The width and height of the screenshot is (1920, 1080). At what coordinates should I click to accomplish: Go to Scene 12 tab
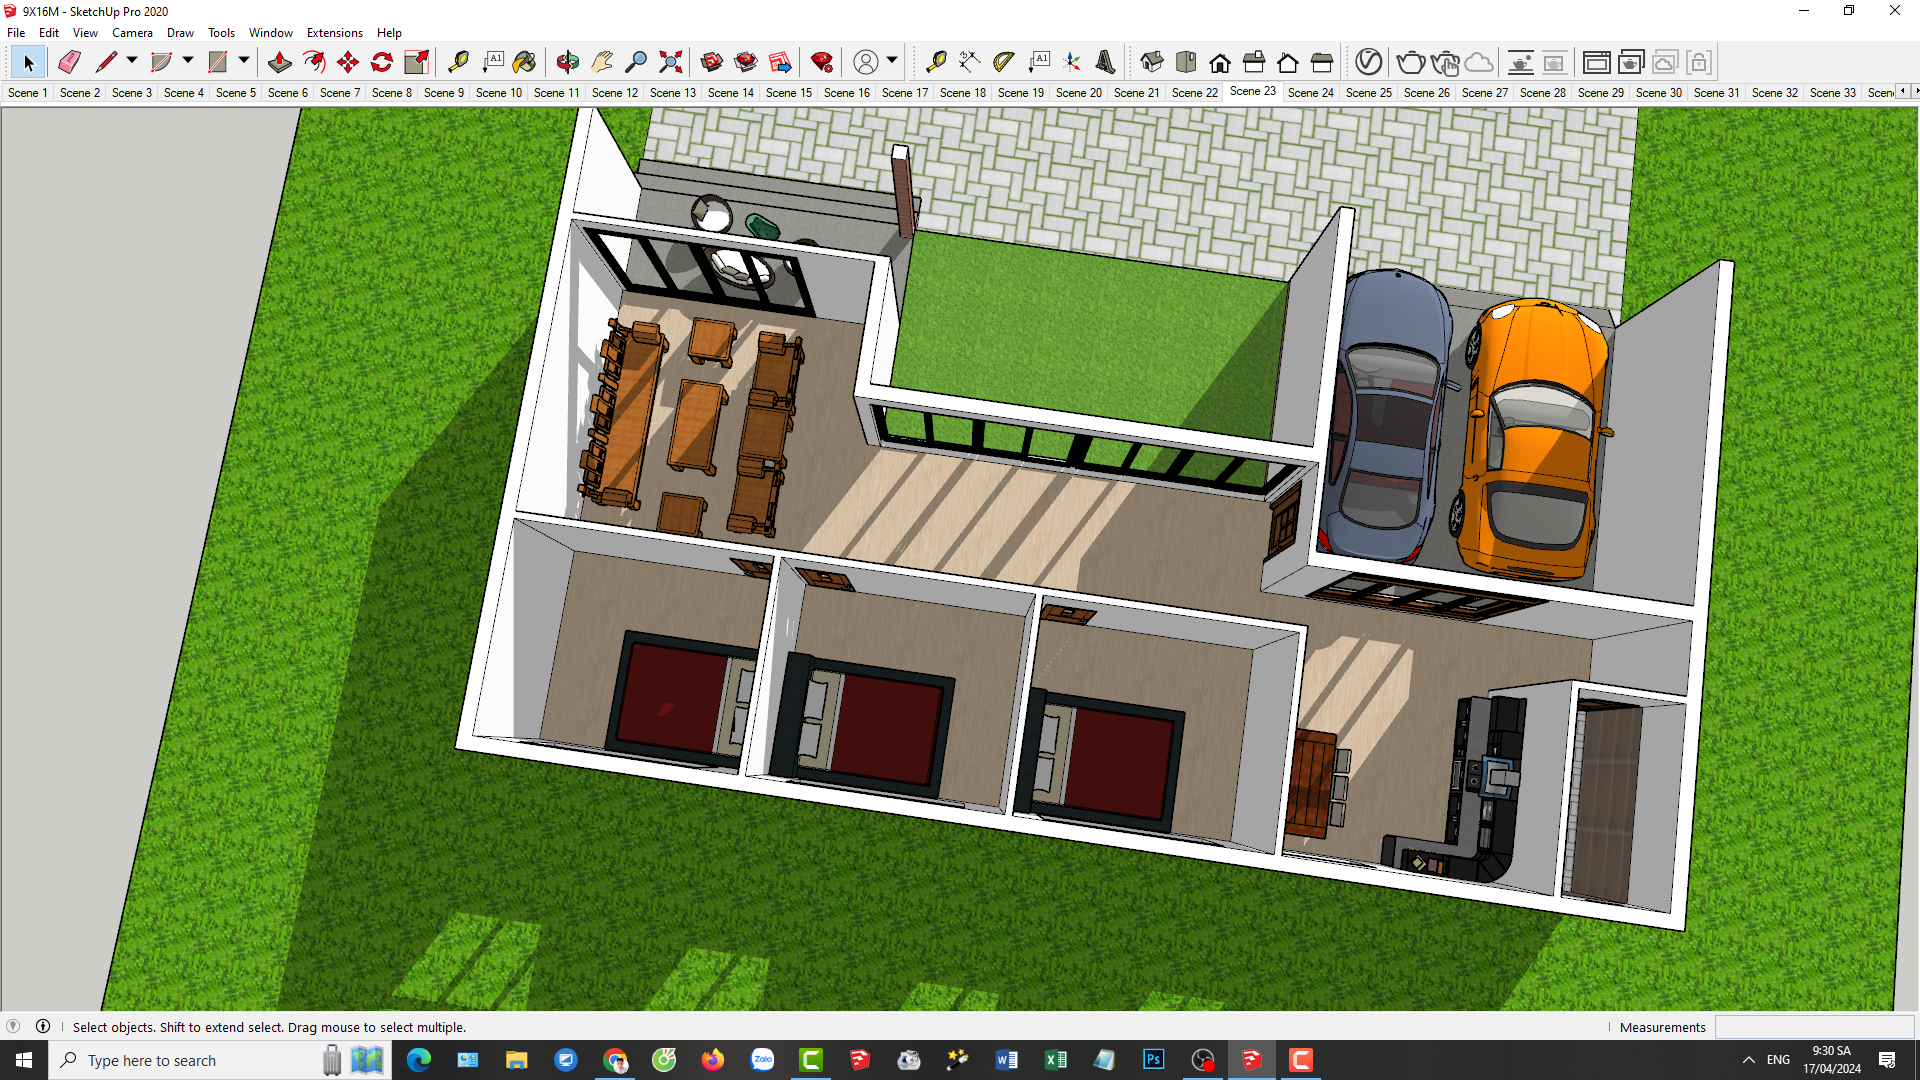[x=615, y=92]
